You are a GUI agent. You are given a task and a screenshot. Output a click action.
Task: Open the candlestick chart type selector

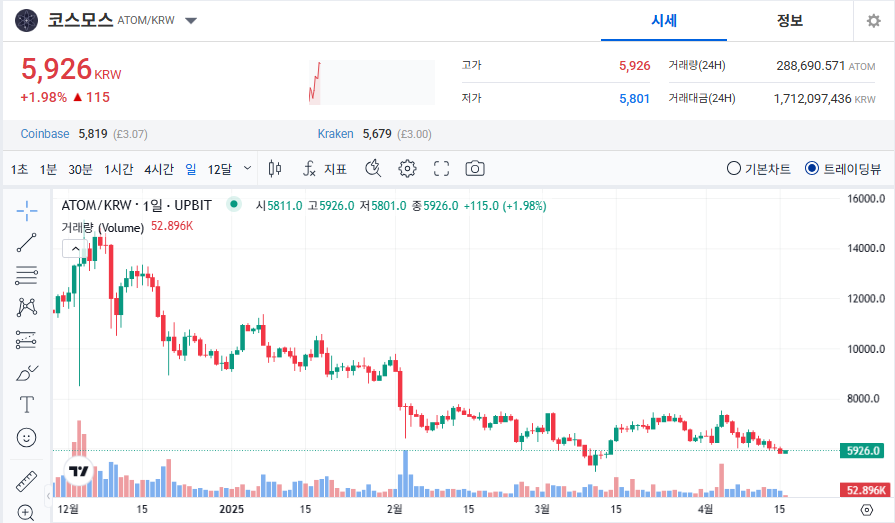275,168
